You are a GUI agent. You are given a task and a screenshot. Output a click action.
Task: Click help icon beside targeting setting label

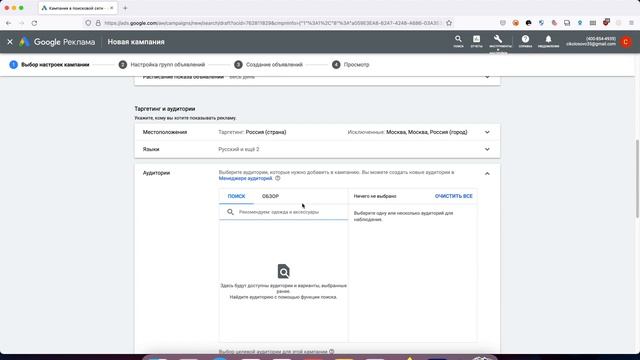331,351
